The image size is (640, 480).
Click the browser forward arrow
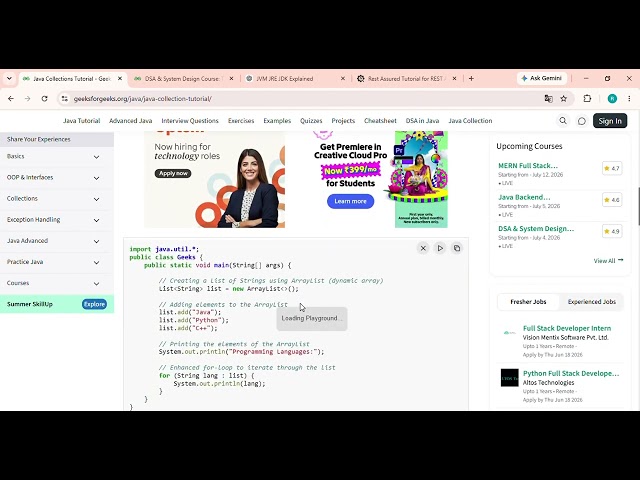point(27,99)
